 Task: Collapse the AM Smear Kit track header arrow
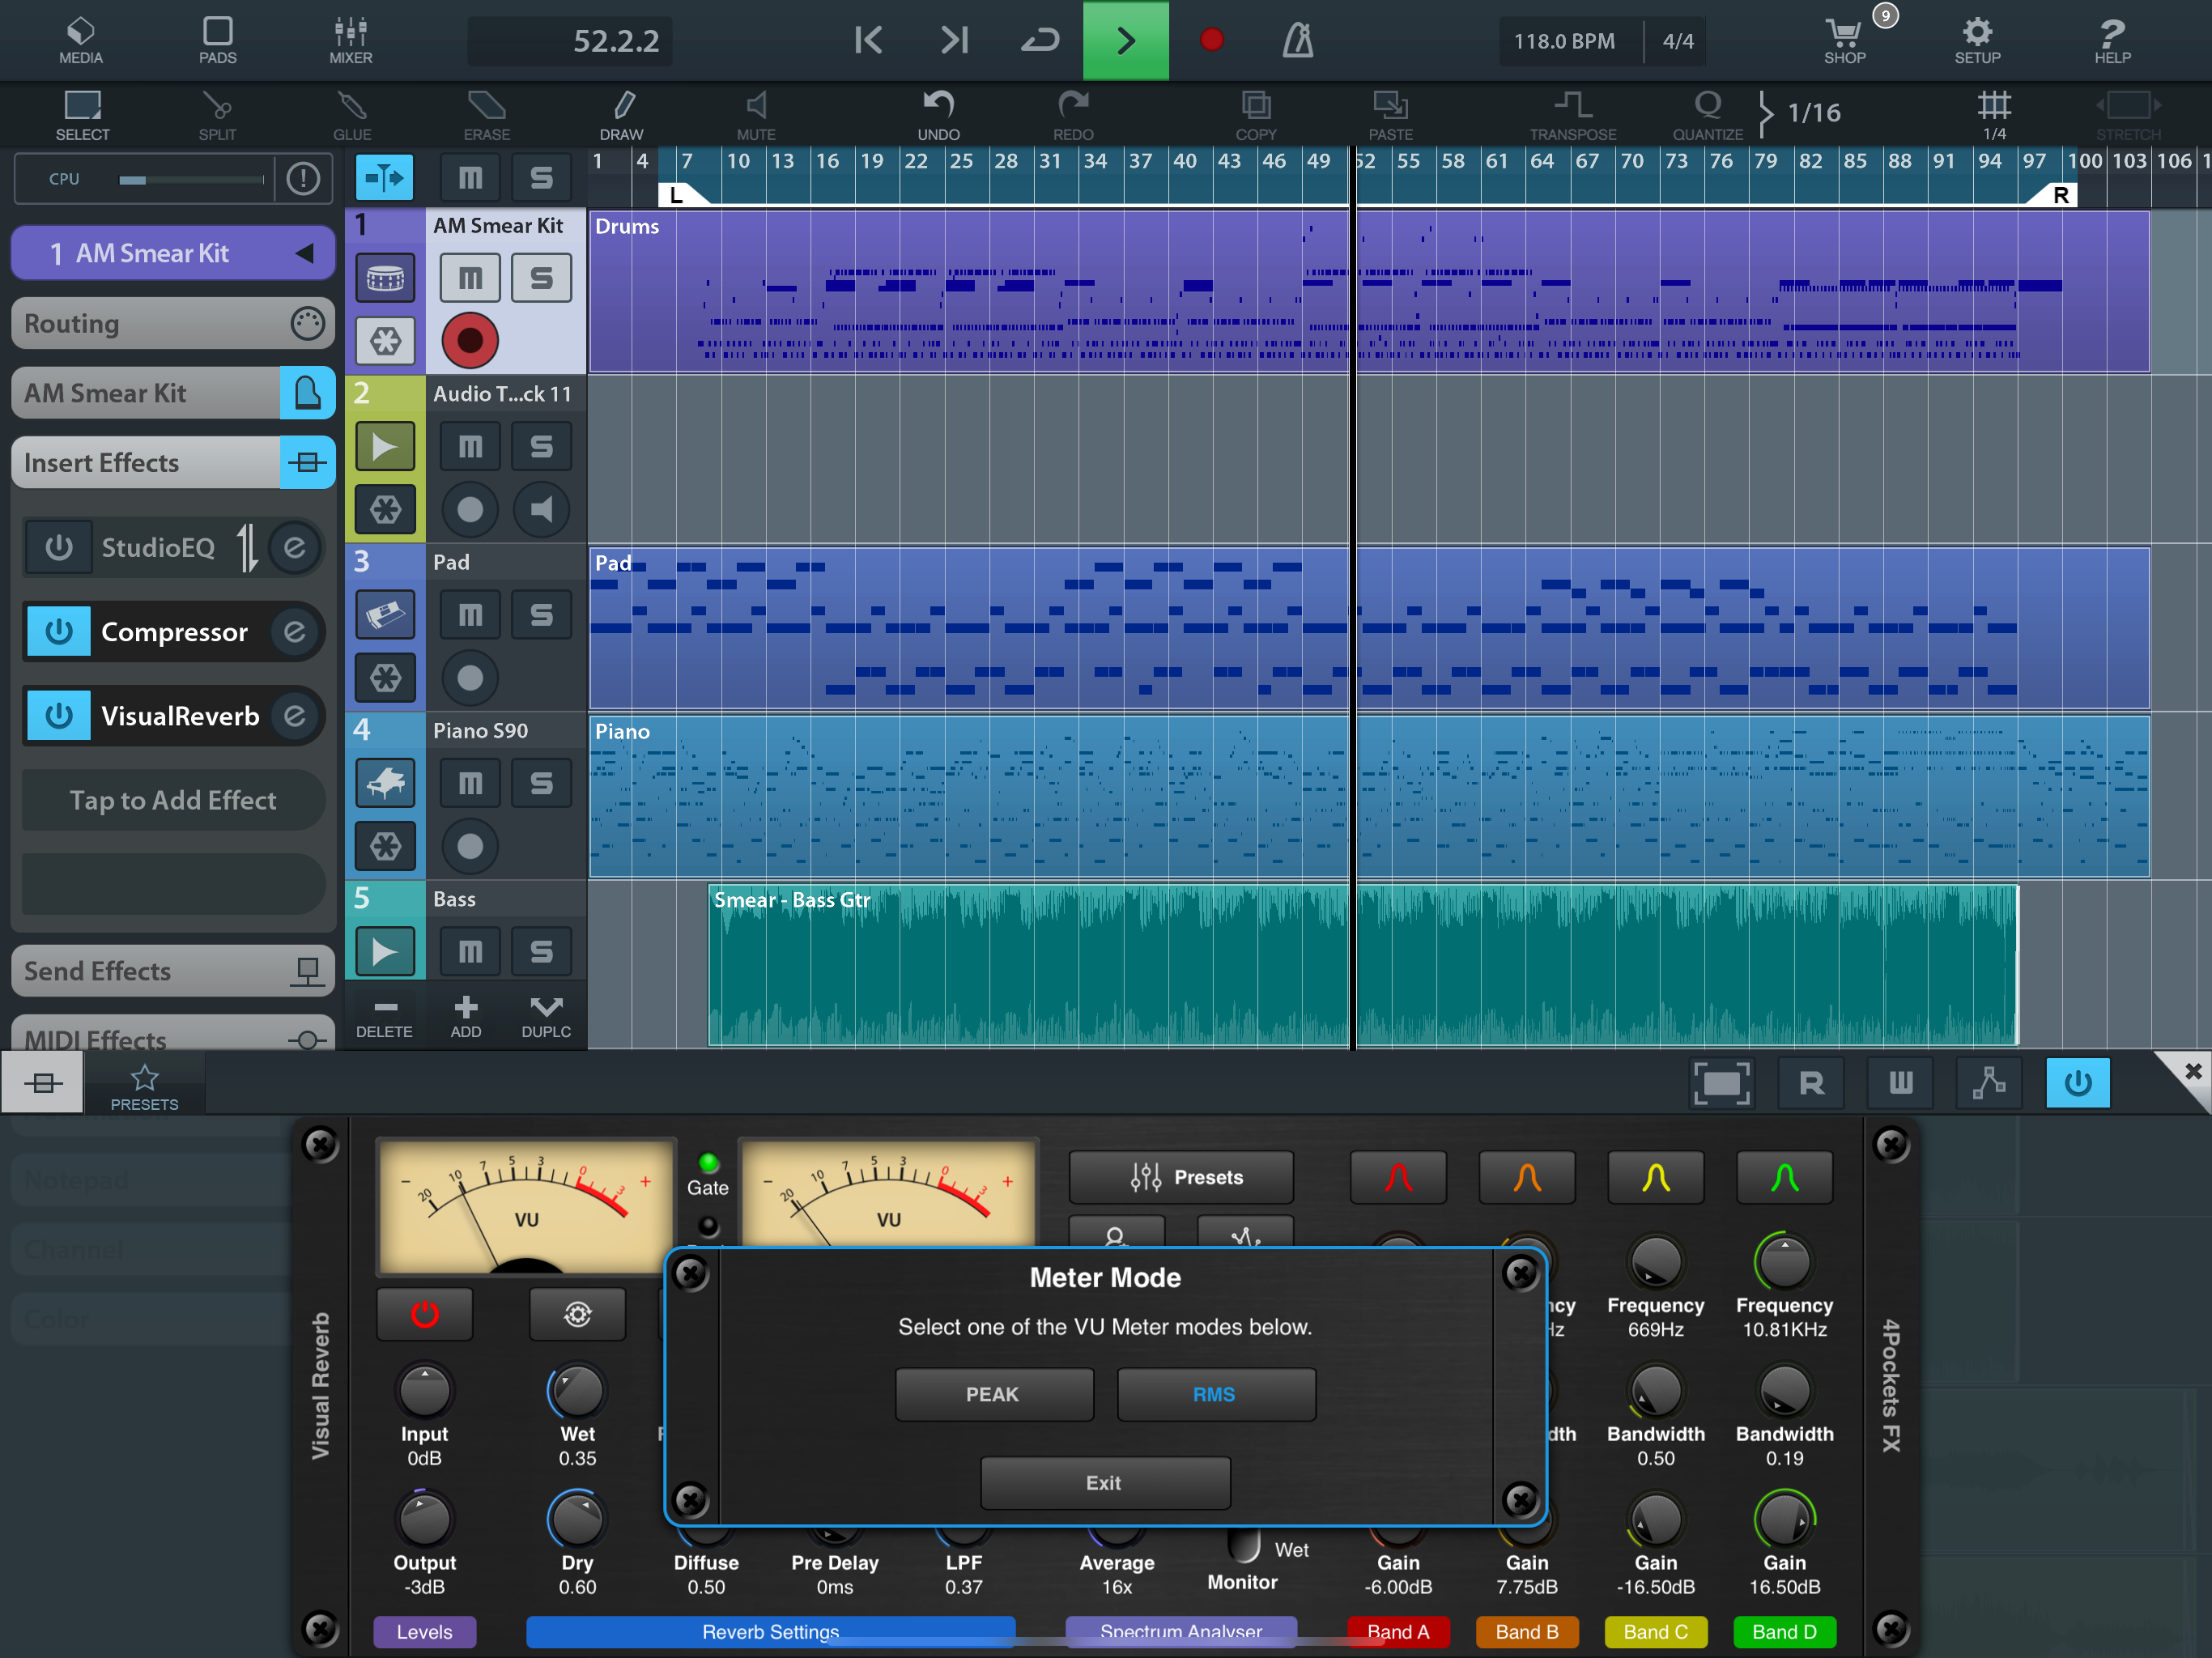click(305, 253)
